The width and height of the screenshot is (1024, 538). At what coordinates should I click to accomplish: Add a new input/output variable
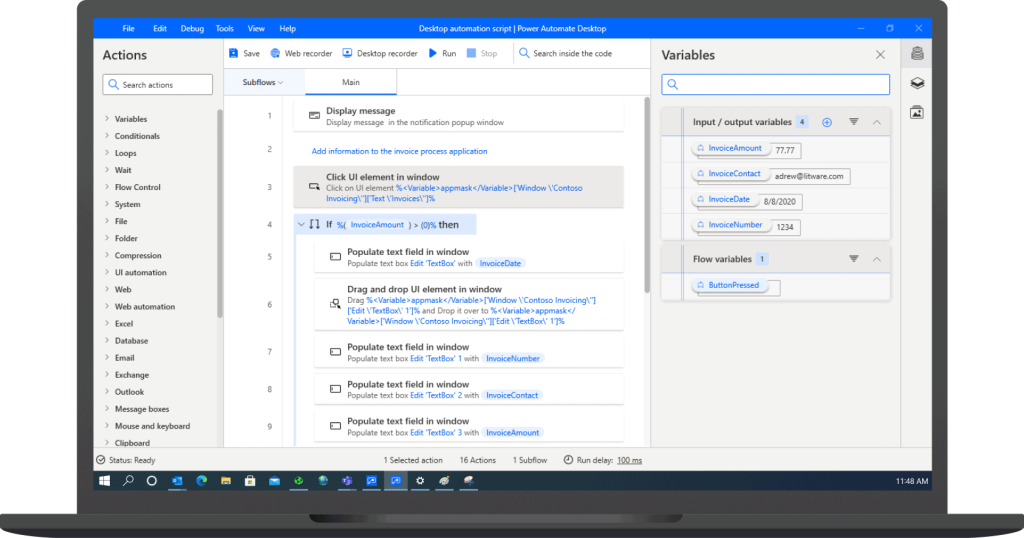pyautogui.click(x=827, y=122)
